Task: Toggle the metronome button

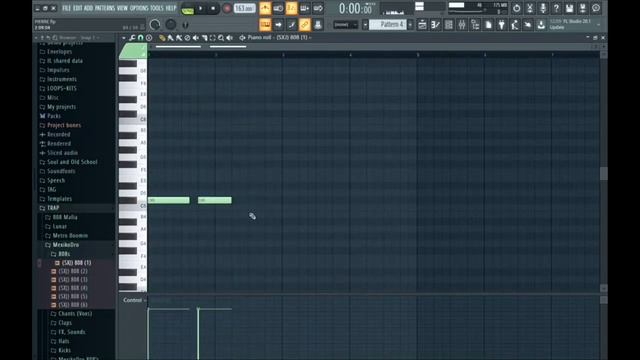Action: pos(265,8)
